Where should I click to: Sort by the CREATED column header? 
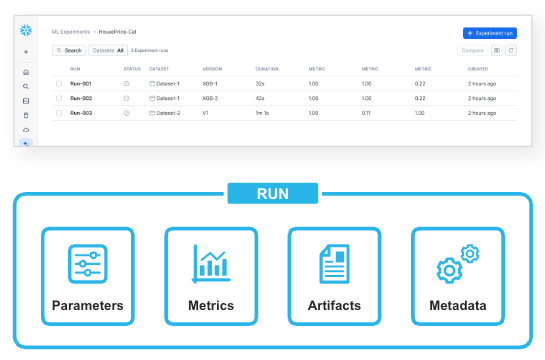point(478,69)
